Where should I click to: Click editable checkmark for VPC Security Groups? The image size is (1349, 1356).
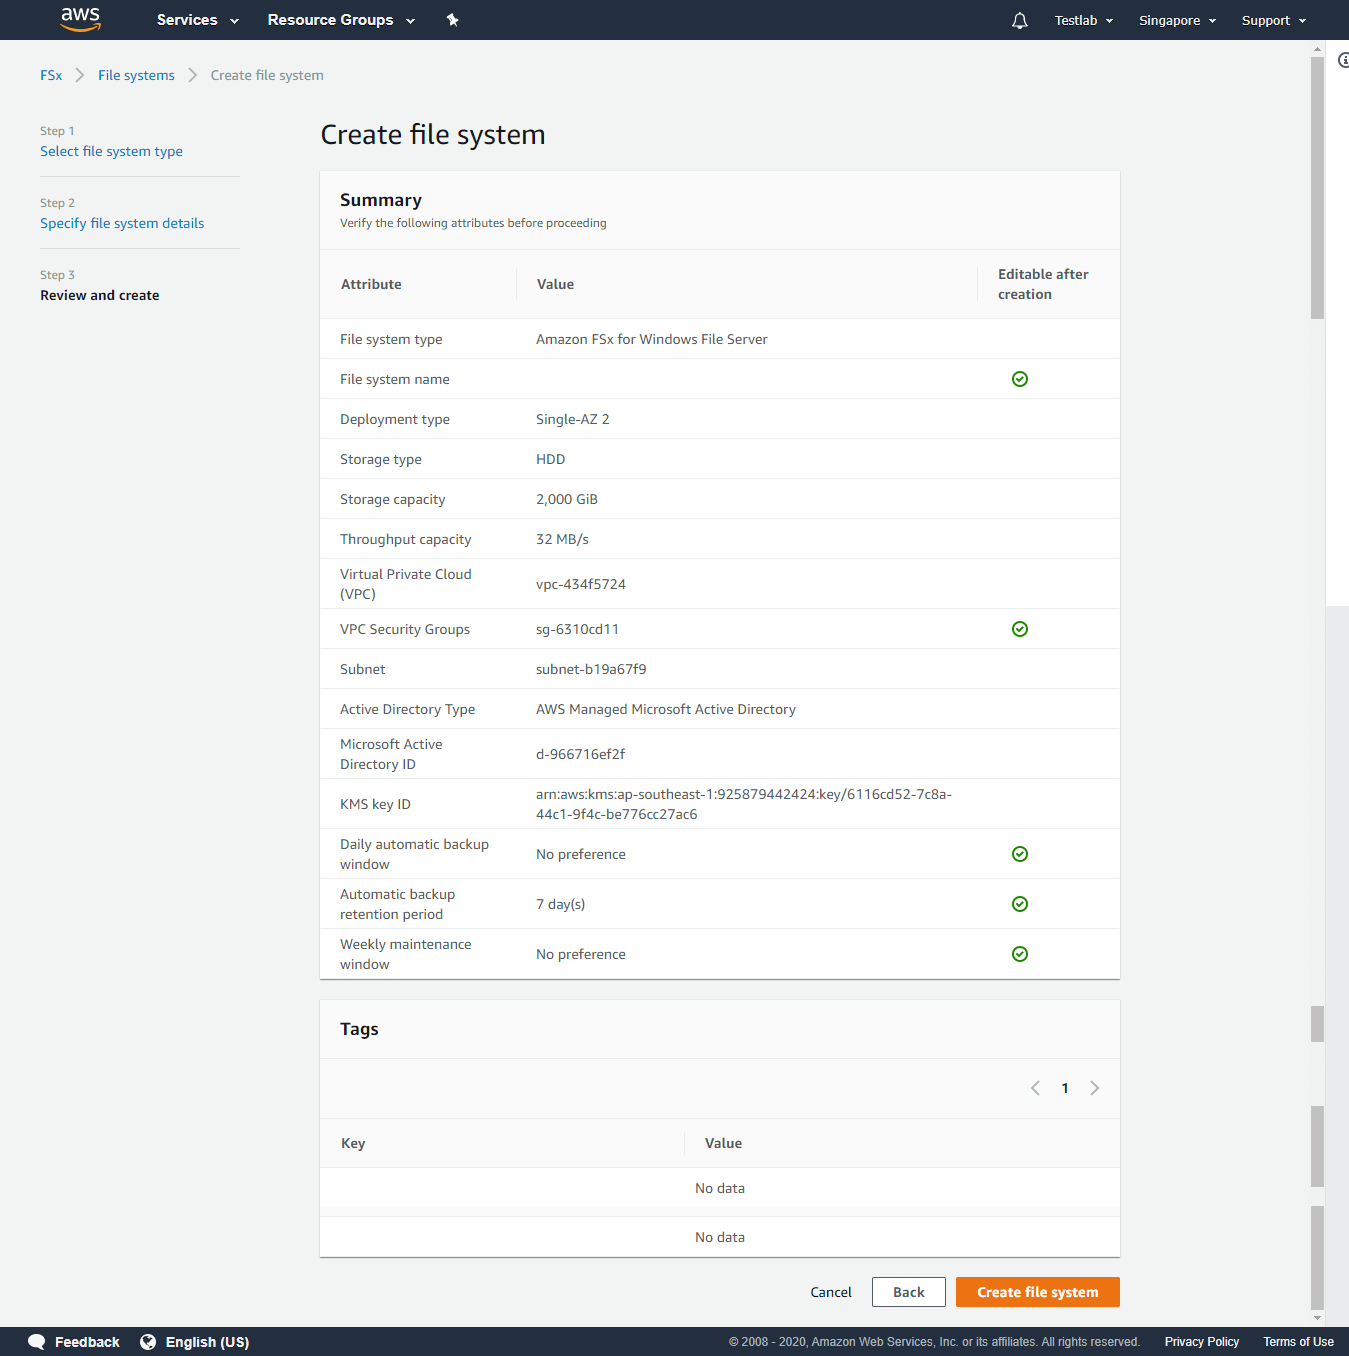(x=1020, y=629)
